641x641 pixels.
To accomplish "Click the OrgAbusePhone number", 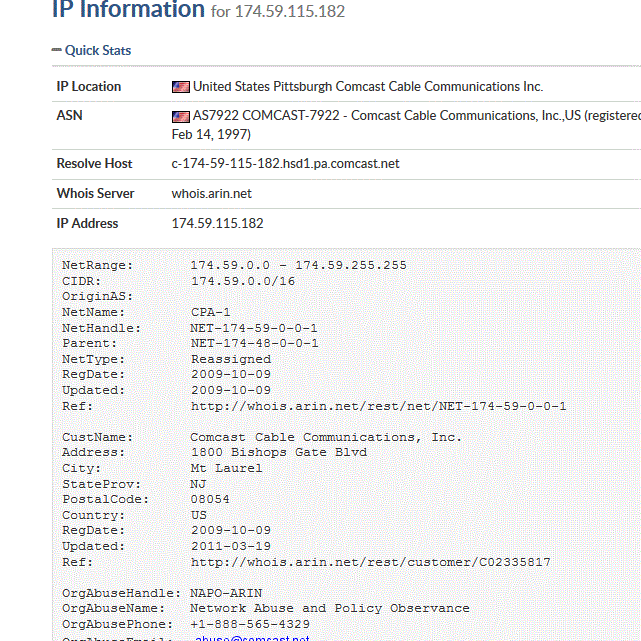I will 250,624.
